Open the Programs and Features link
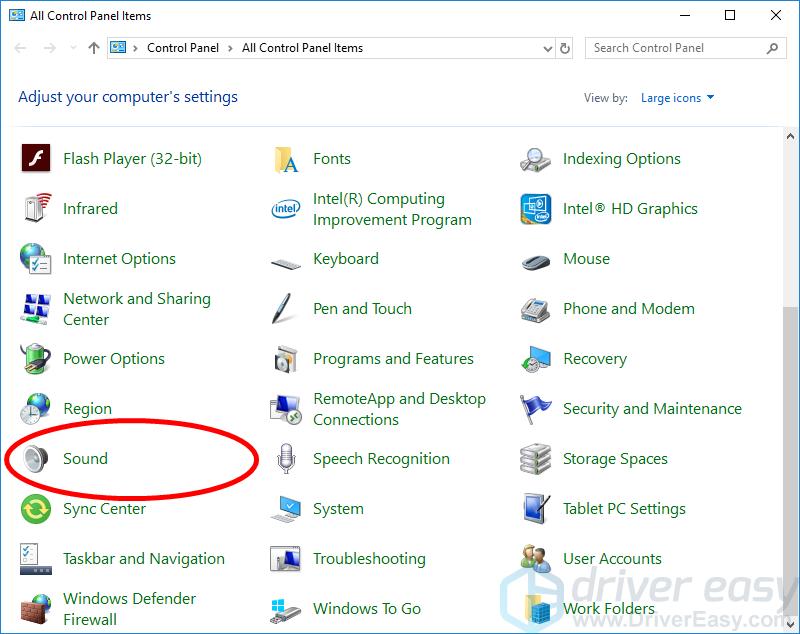 click(393, 359)
